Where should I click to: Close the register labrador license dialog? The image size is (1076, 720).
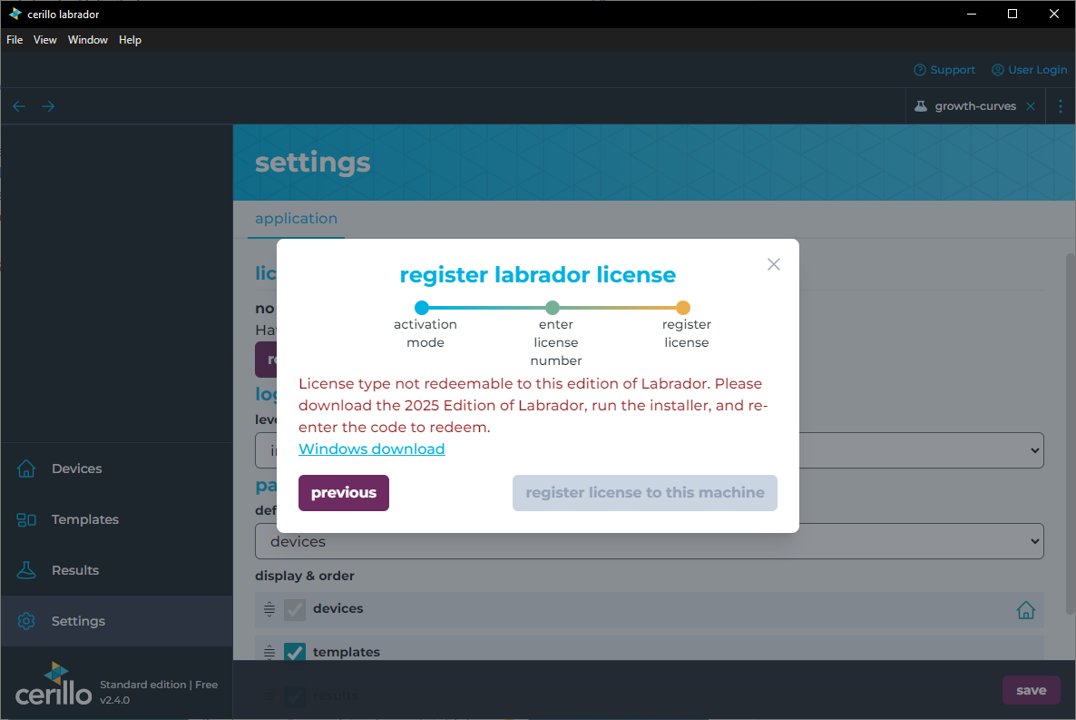pyautogui.click(x=773, y=264)
